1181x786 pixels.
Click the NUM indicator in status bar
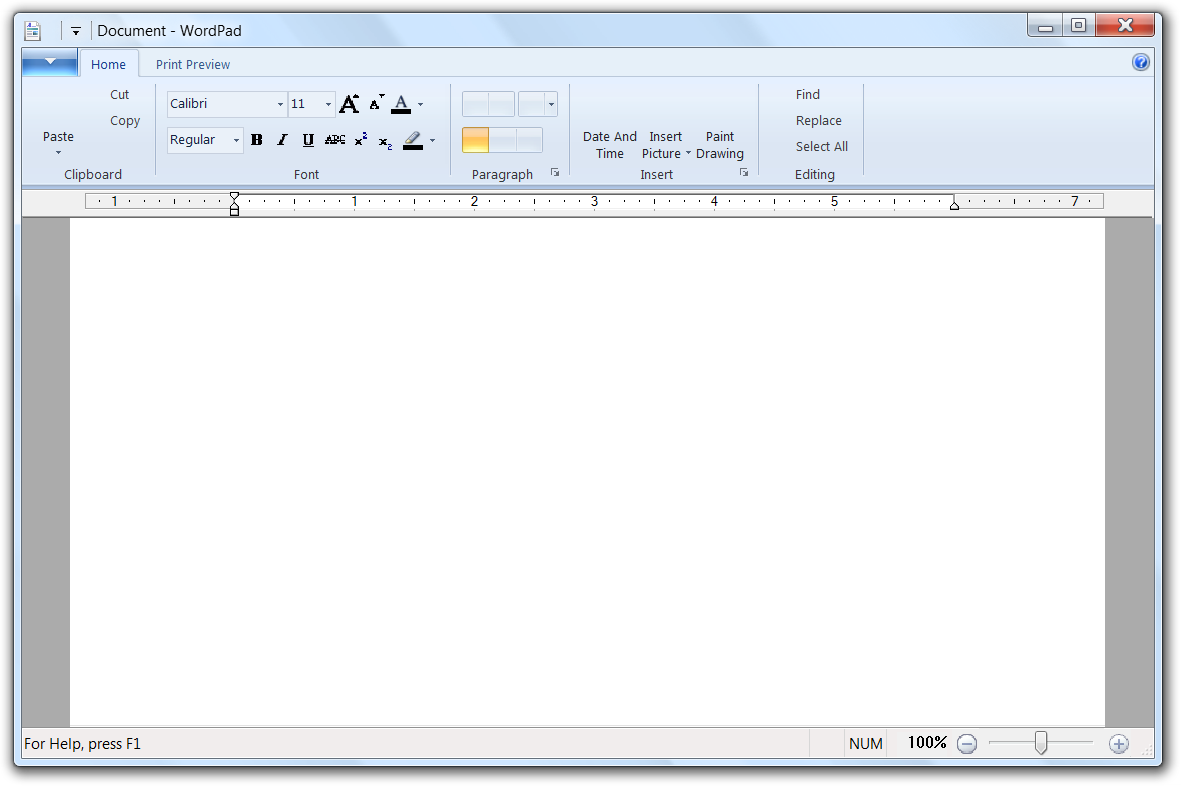point(865,744)
